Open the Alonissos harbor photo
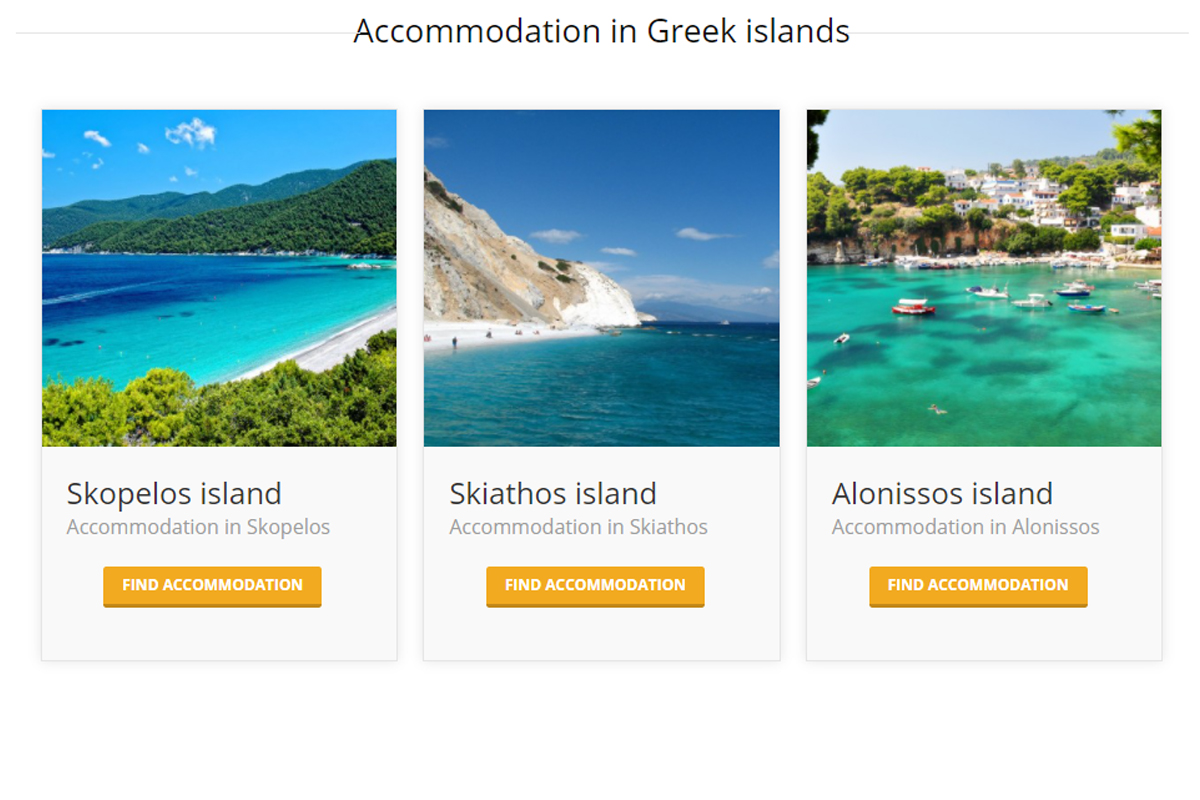Image resolution: width=1200 pixels, height=800 pixels. (x=984, y=278)
